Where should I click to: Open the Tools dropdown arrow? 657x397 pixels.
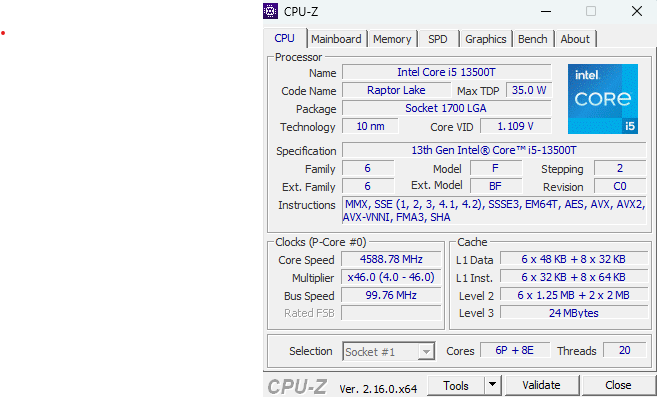493,385
